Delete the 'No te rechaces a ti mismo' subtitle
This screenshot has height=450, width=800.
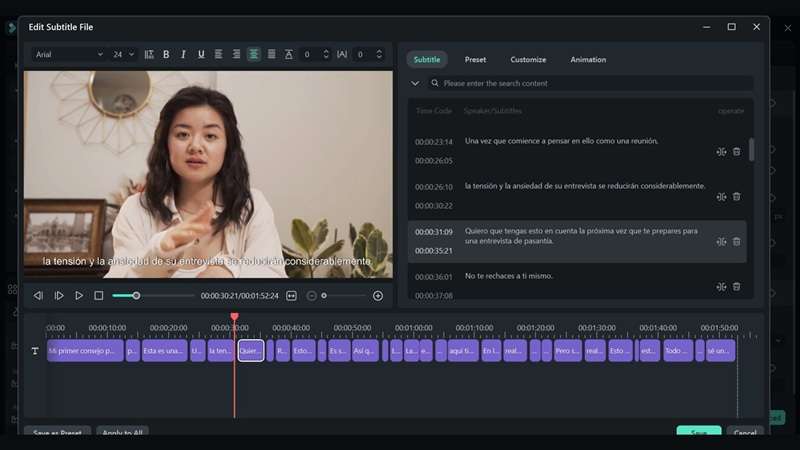(x=737, y=287)
